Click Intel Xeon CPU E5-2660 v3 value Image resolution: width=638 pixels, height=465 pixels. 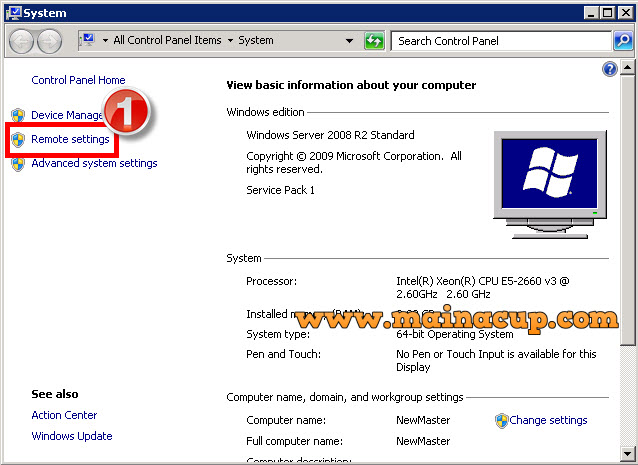(x=483, y=288)
